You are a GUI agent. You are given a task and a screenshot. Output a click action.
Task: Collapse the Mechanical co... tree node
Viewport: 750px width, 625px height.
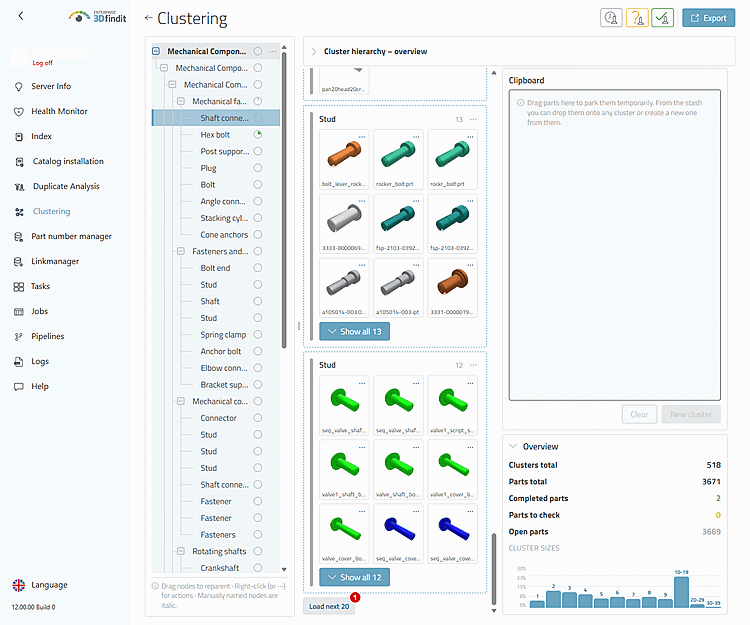[181, 401]
